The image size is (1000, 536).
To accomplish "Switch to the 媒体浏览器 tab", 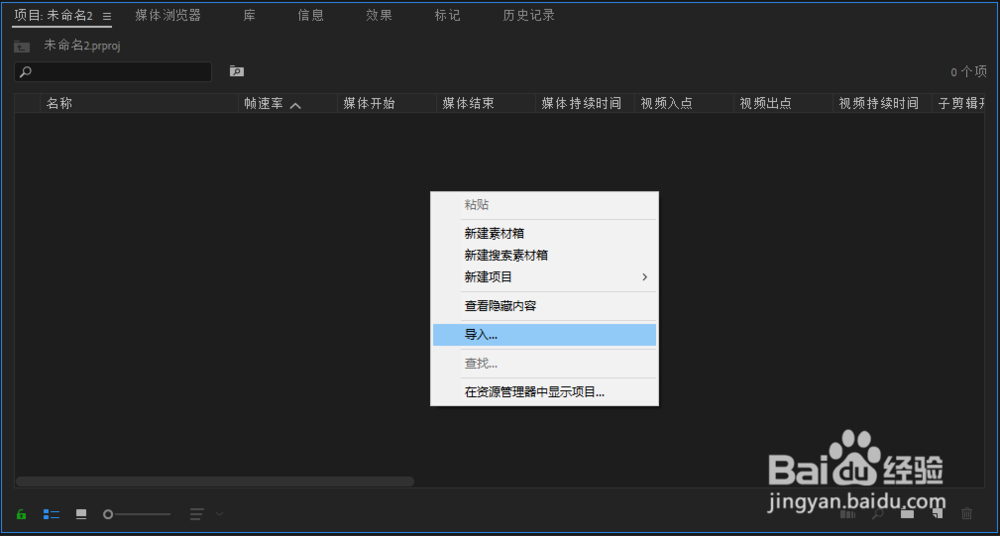I will pos(168,16).
